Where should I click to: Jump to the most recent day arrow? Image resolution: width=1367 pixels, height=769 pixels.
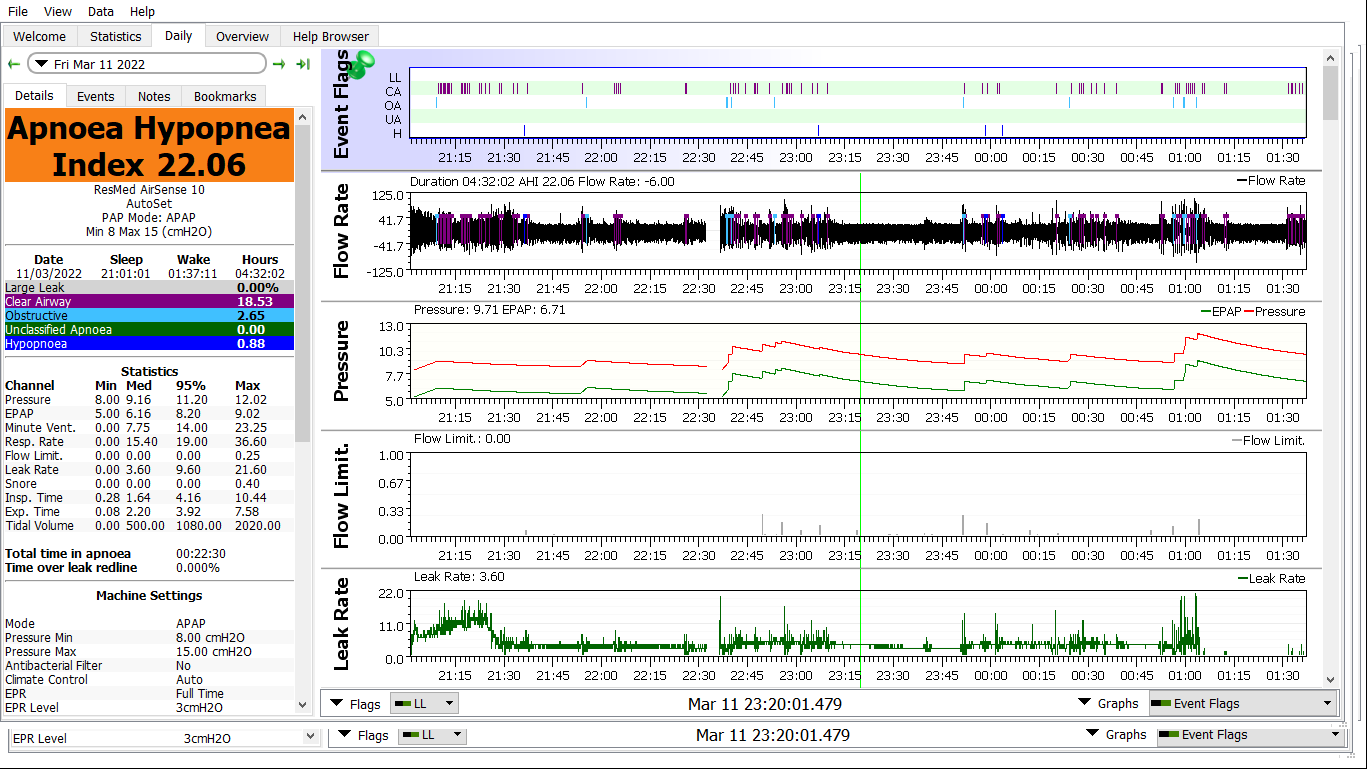[x=302, y=64]
